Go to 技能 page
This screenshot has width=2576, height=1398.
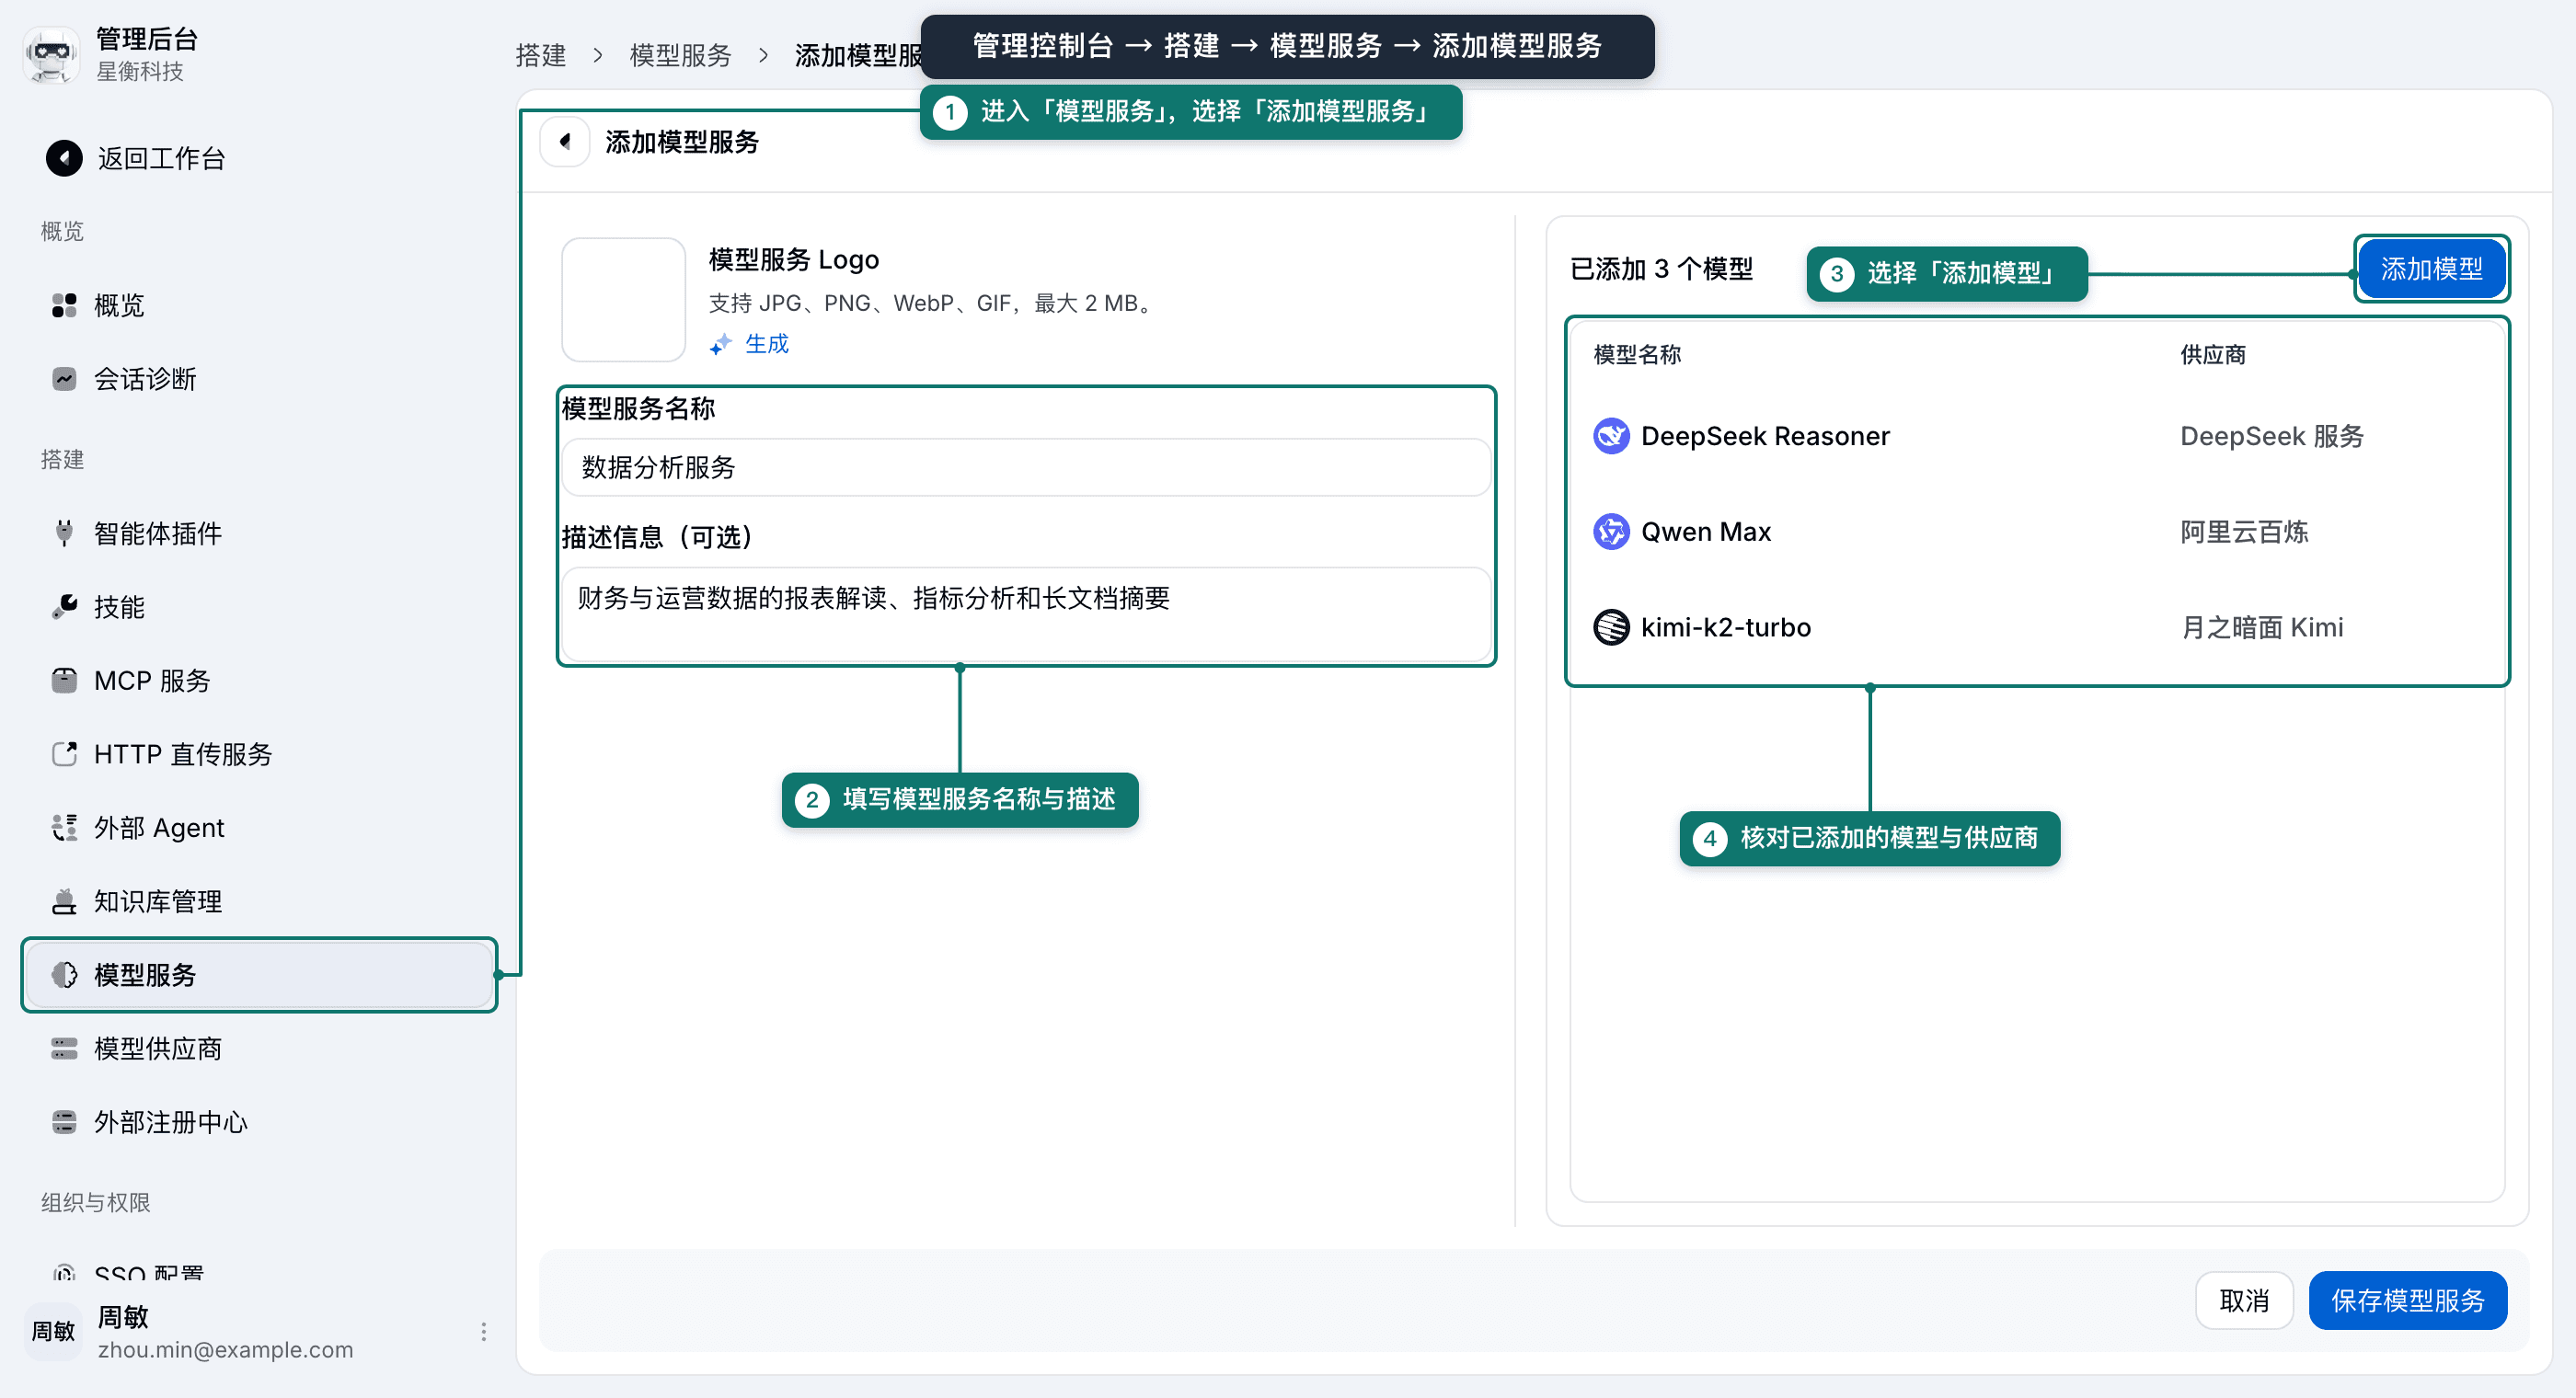[x=259, y=607]
